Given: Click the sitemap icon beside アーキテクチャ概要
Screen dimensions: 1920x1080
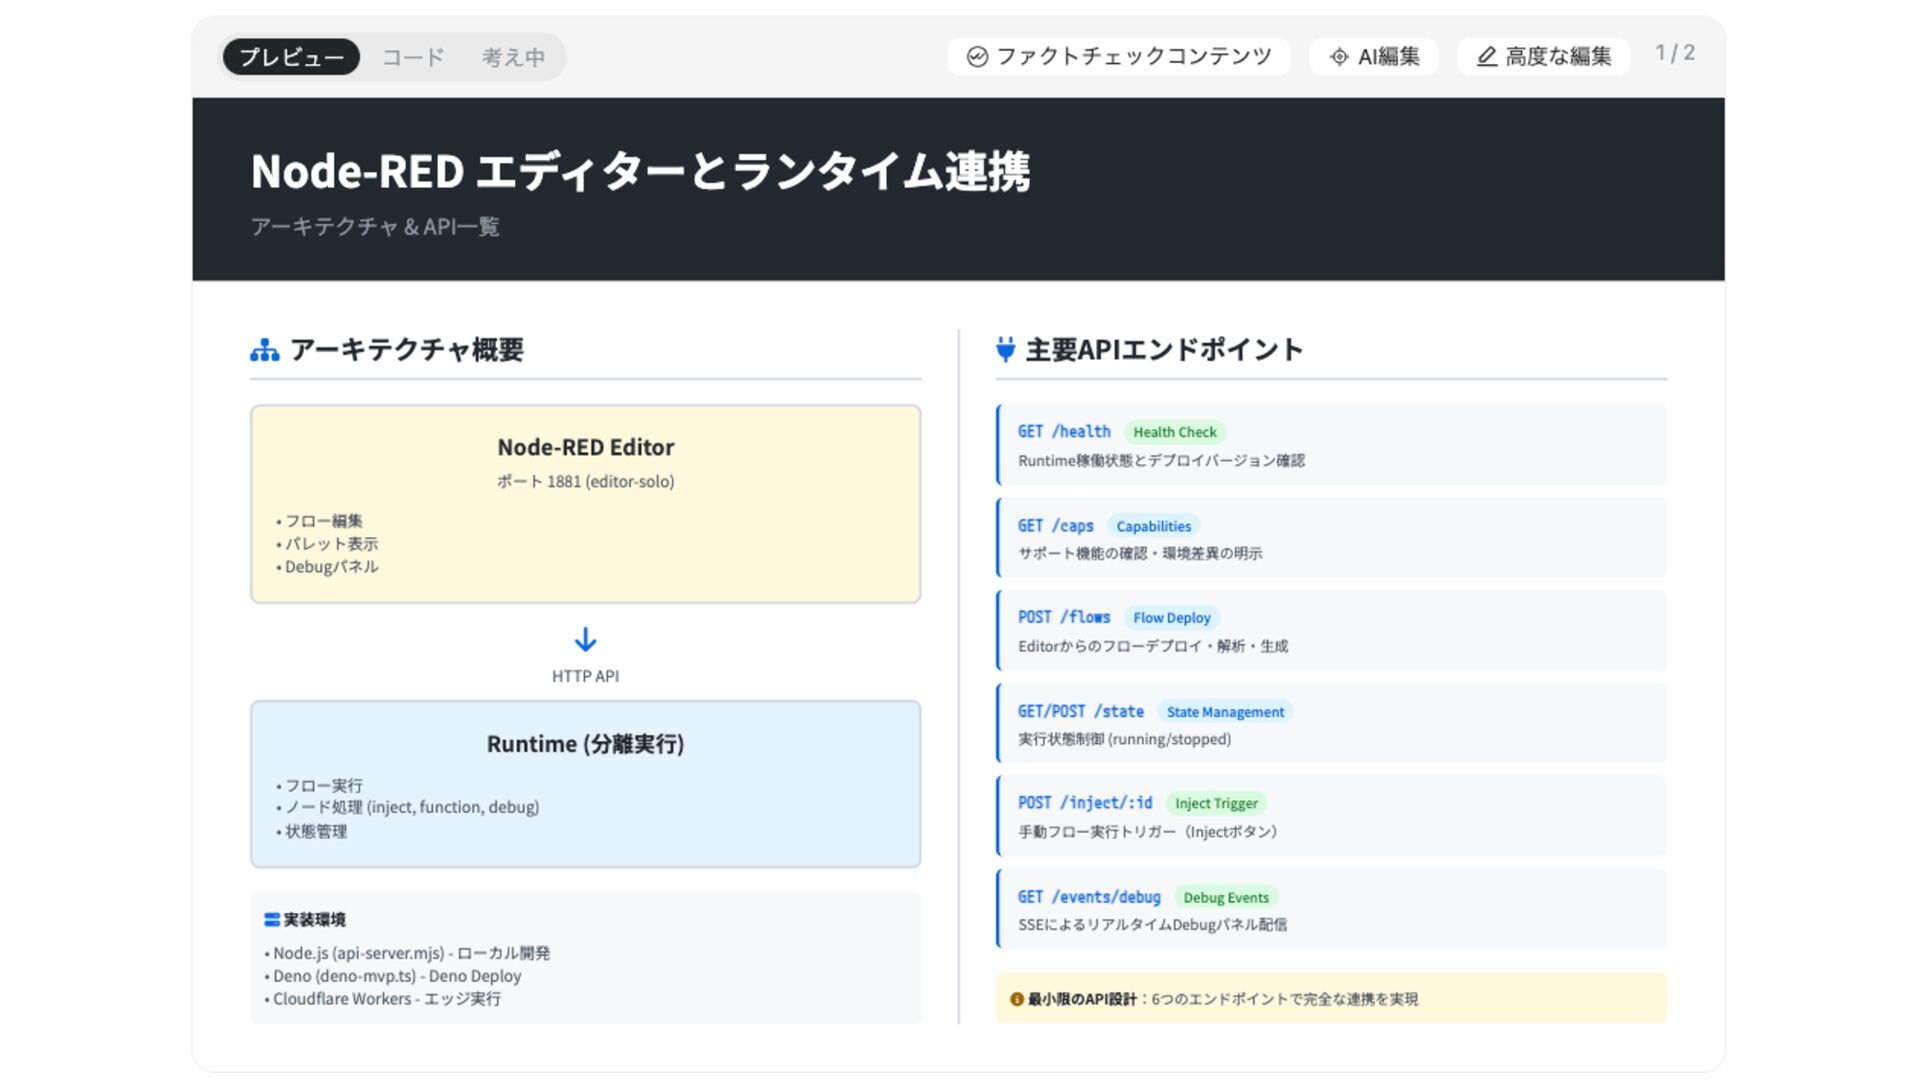Looking at the screenshot, I should click(265, 350).
